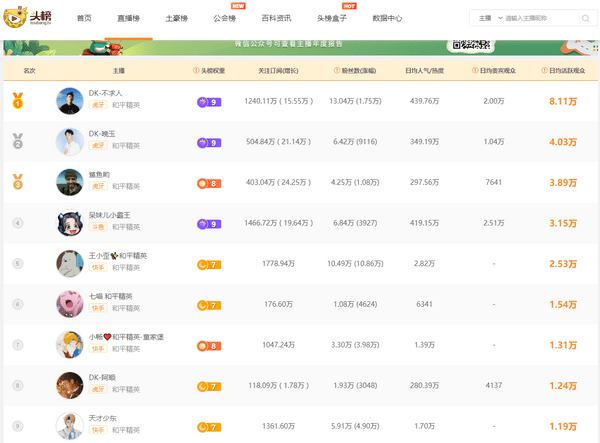600x443 pixels.
Task: Click the info icon beside 日均活跃观众 header
Action: [544, 70]
